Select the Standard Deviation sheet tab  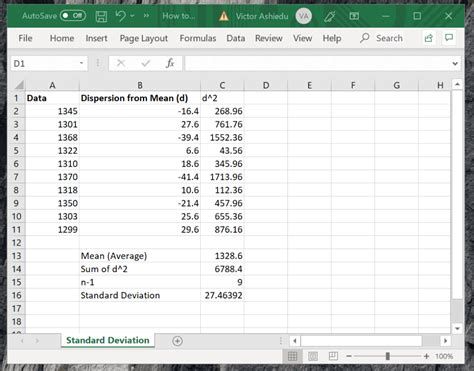(108, 340)
